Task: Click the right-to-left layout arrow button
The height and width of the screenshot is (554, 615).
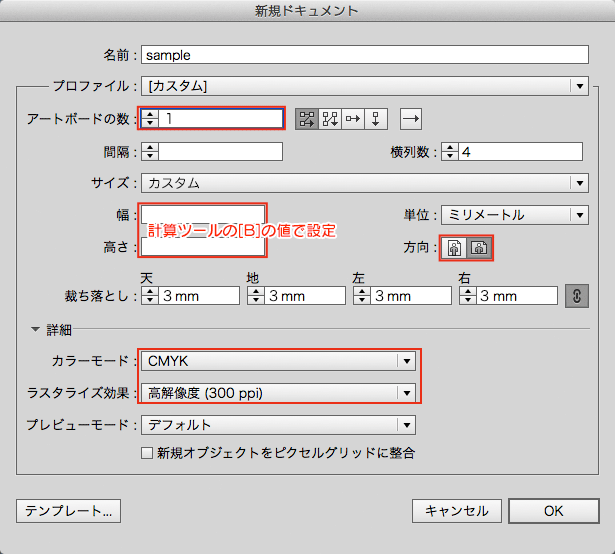Action: coord(411,118)
